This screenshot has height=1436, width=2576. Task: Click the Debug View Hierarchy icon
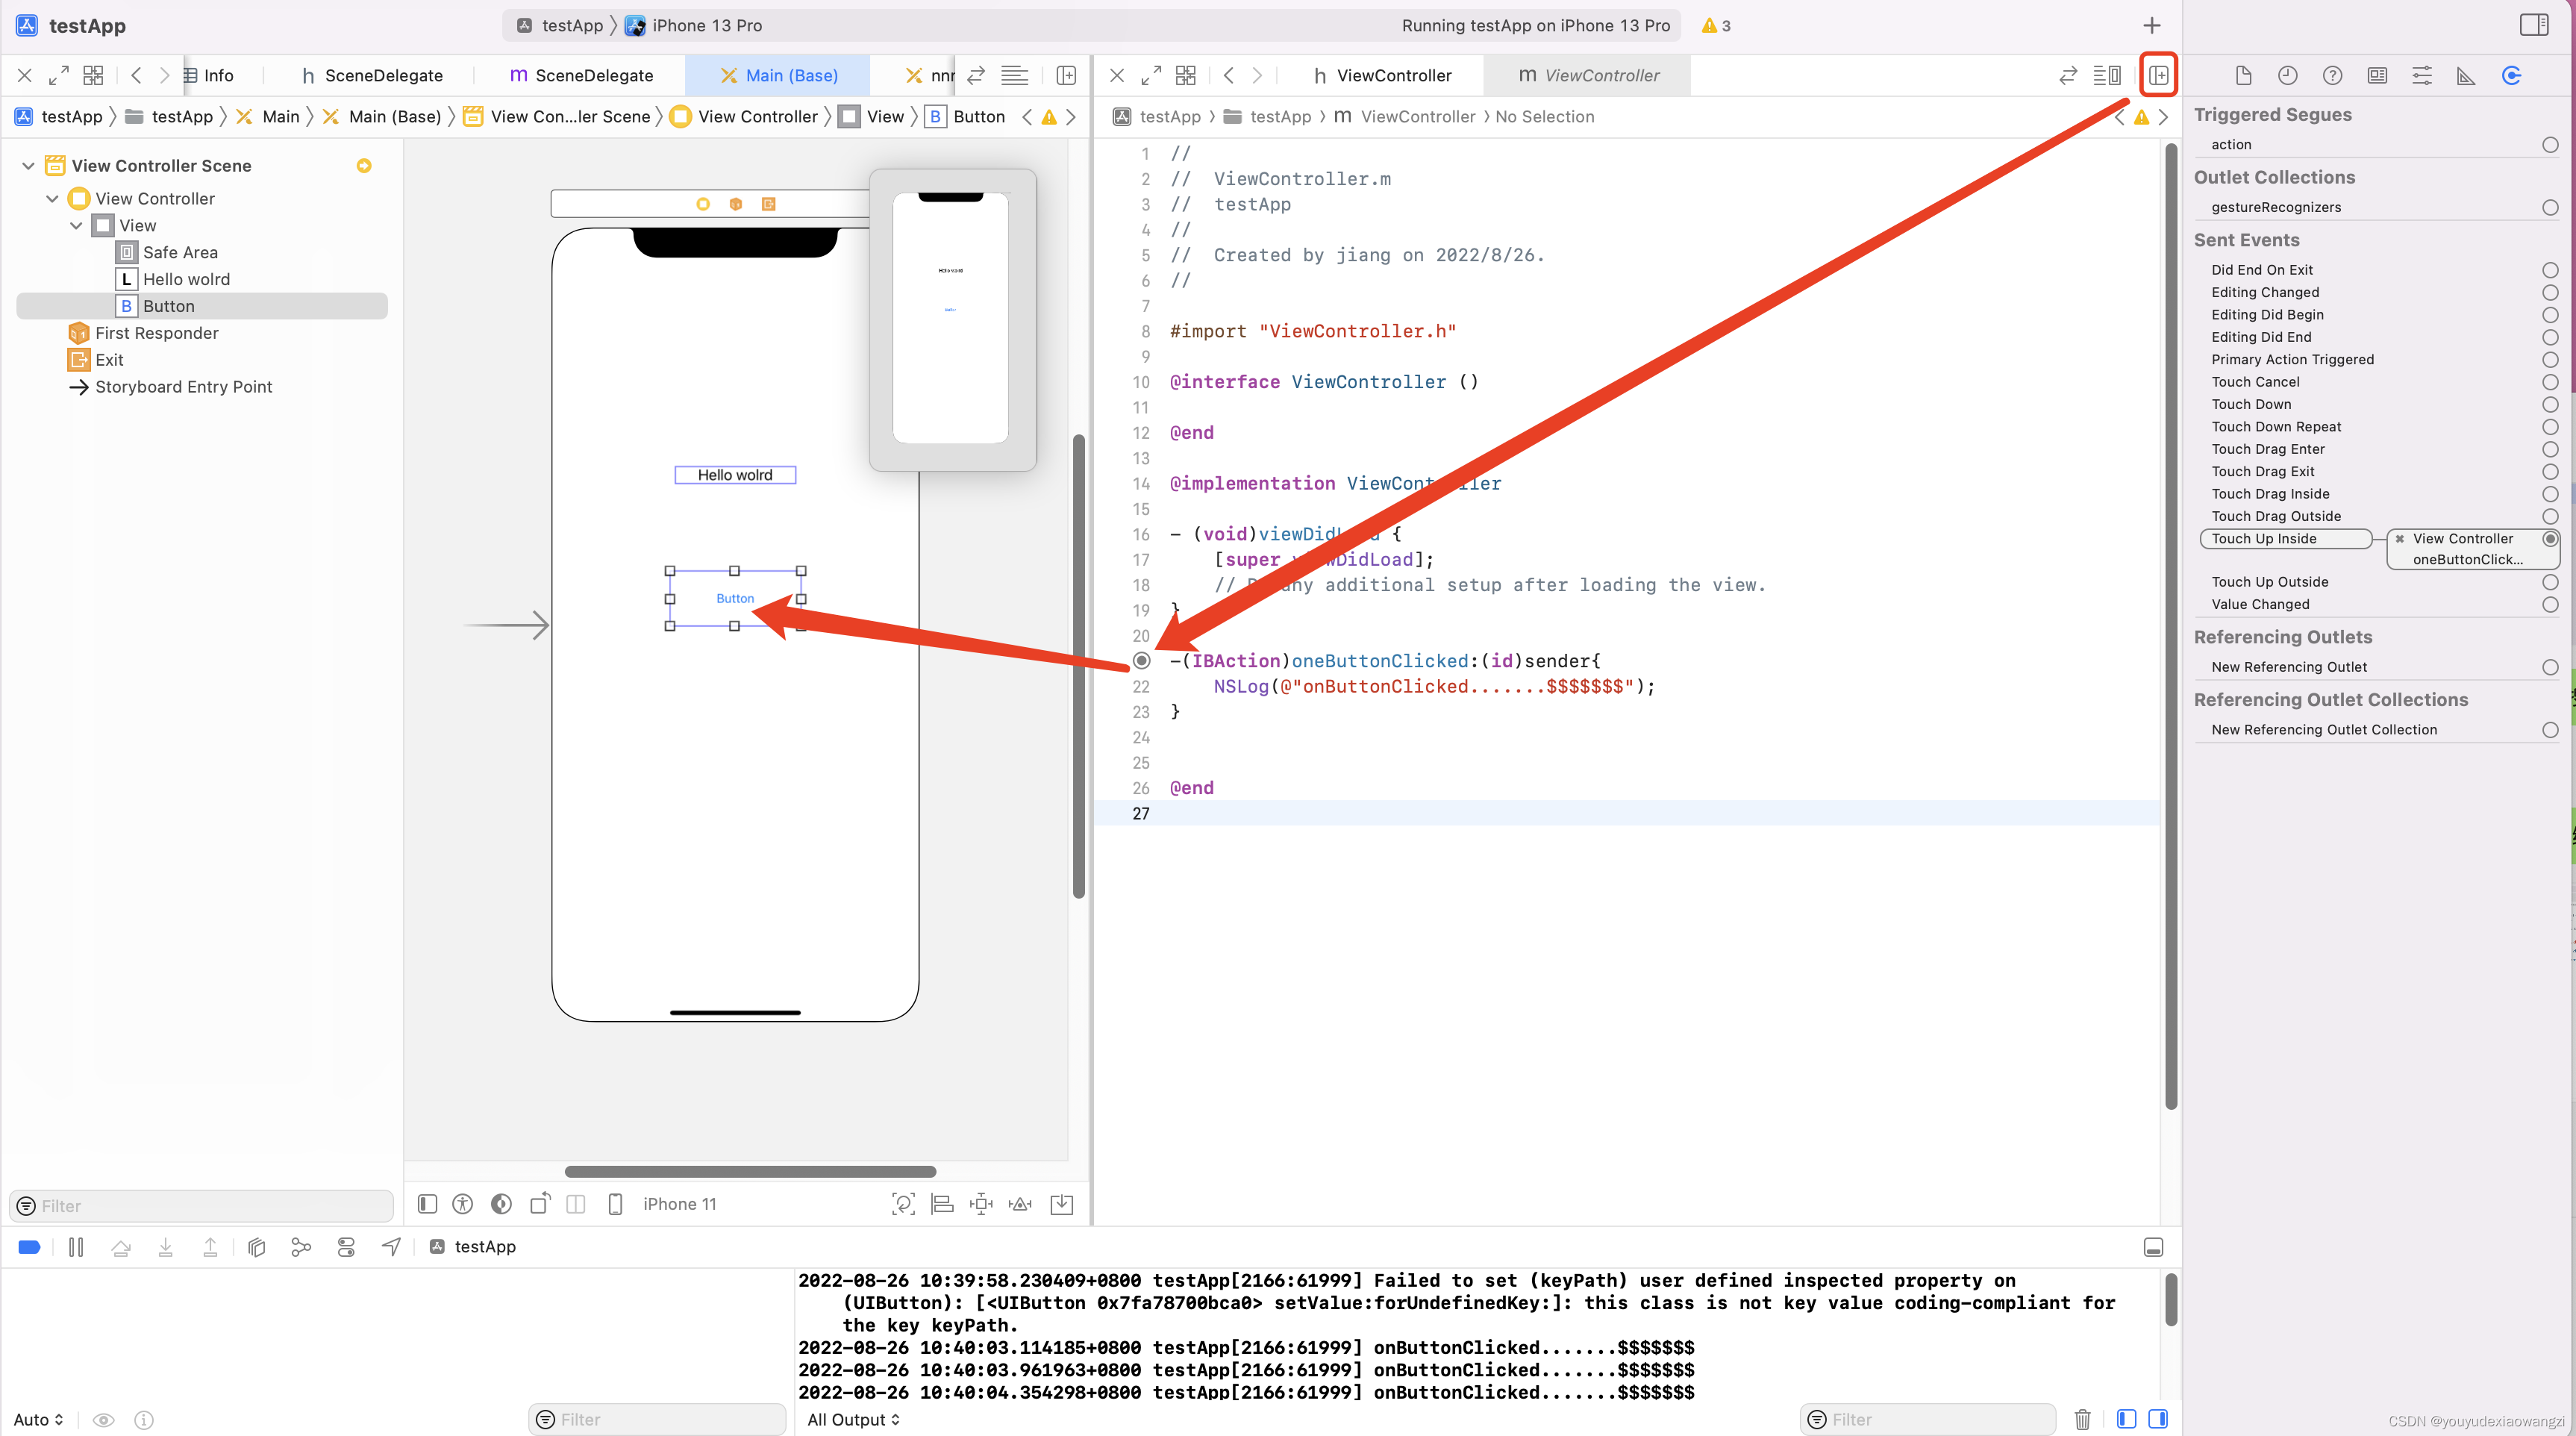[256, 1247]
